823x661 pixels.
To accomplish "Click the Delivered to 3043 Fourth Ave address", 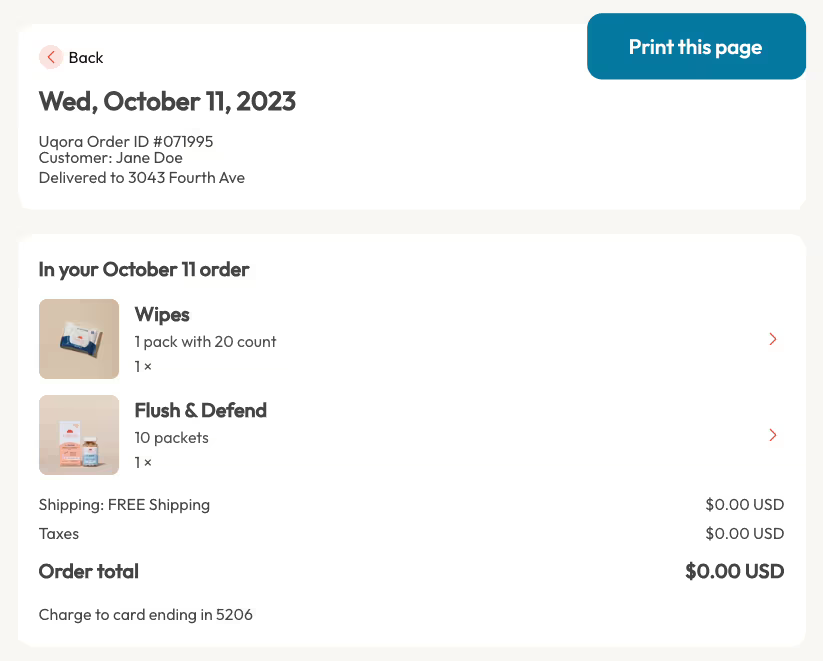I will tap(142, 178).
